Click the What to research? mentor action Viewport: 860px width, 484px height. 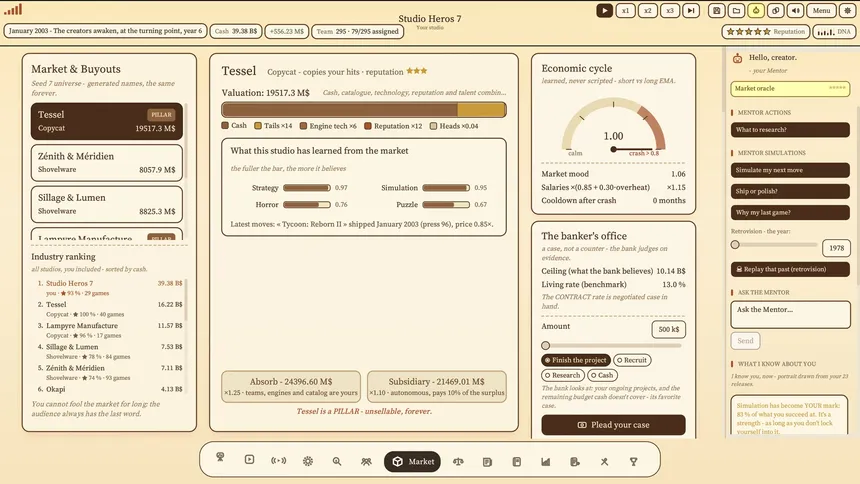pyautogui.click(x=790, y=130)
